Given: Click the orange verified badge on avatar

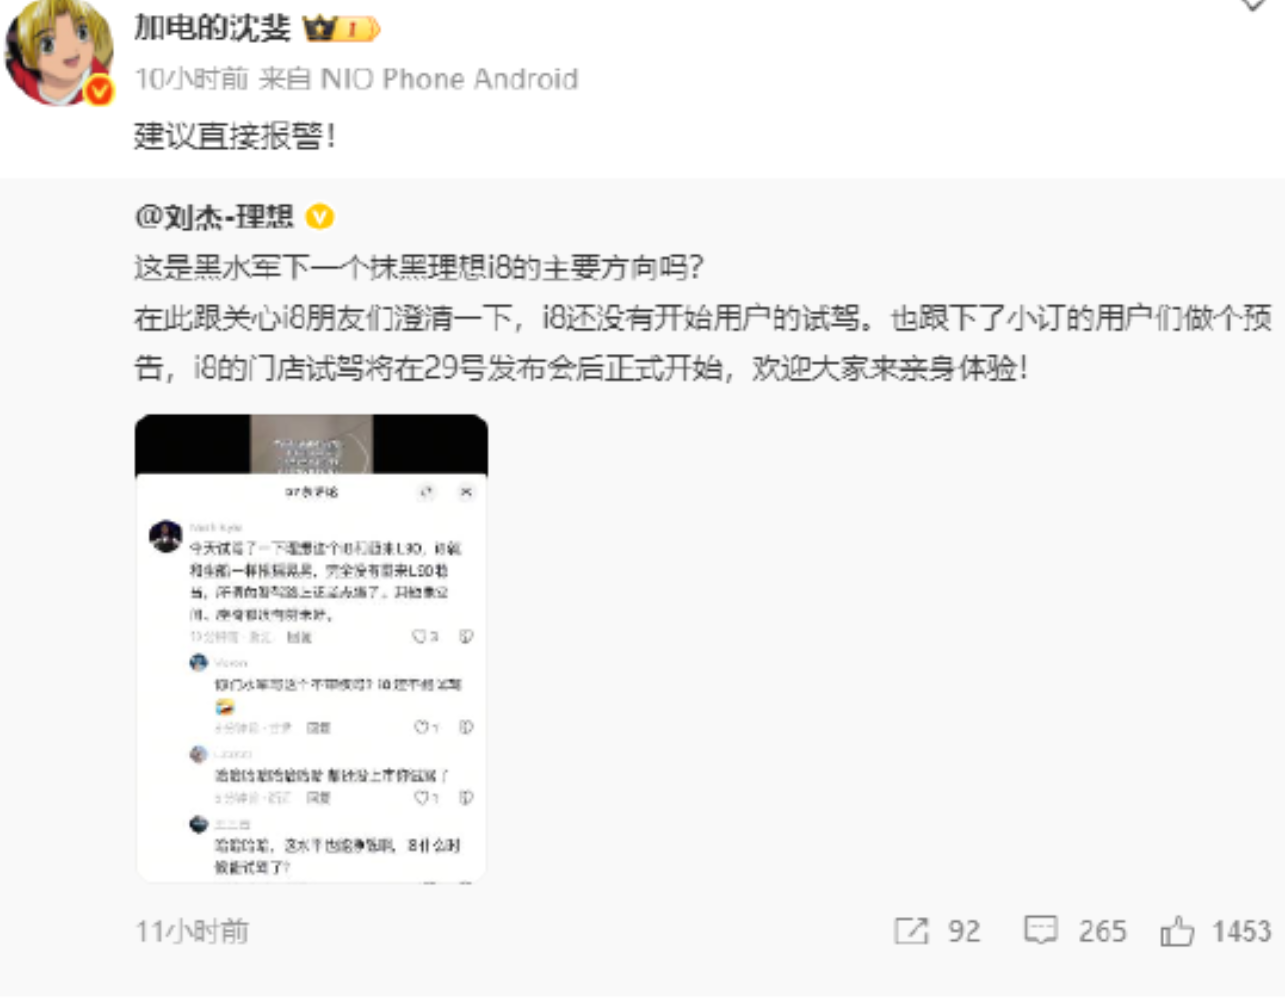Looking at the screenshot, I should pyautogui.click(x=98, y=92).
